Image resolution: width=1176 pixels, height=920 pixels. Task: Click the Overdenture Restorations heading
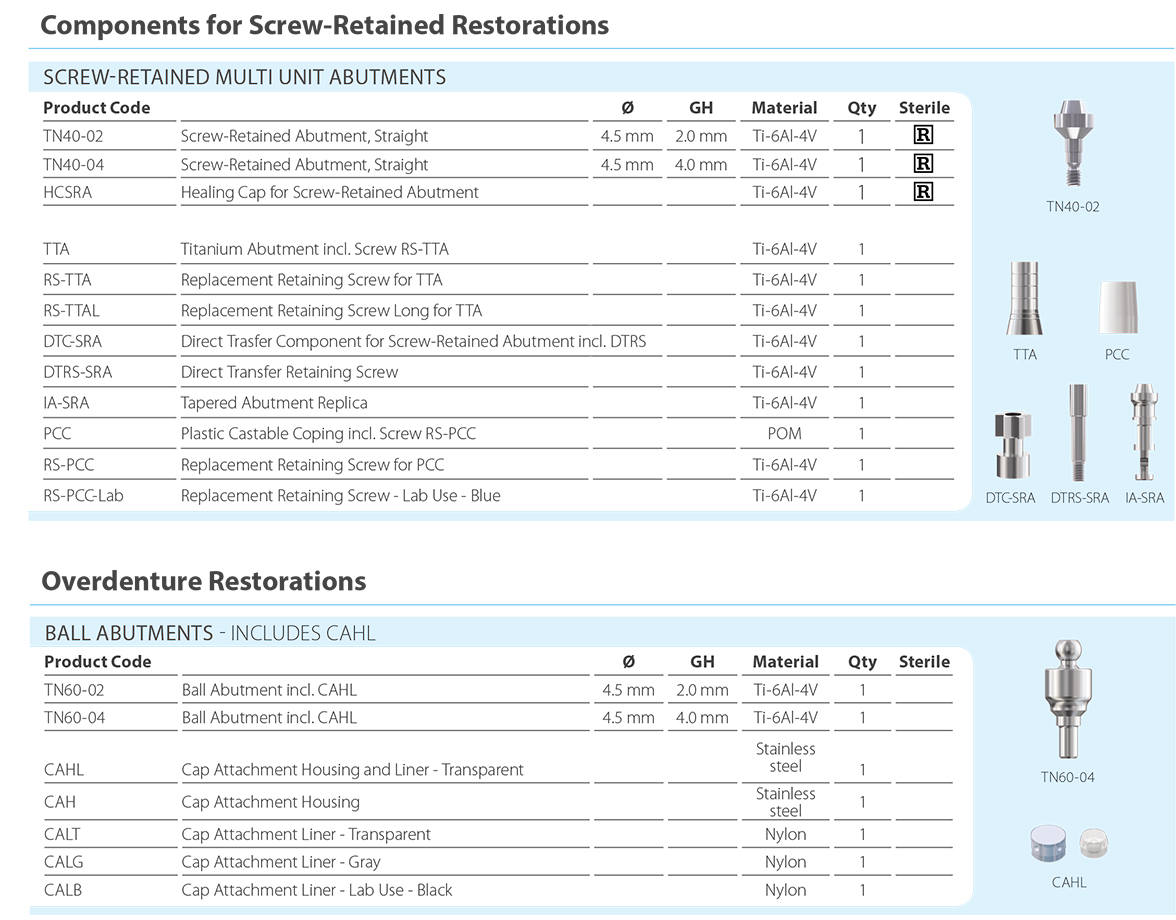coord(204,581)
